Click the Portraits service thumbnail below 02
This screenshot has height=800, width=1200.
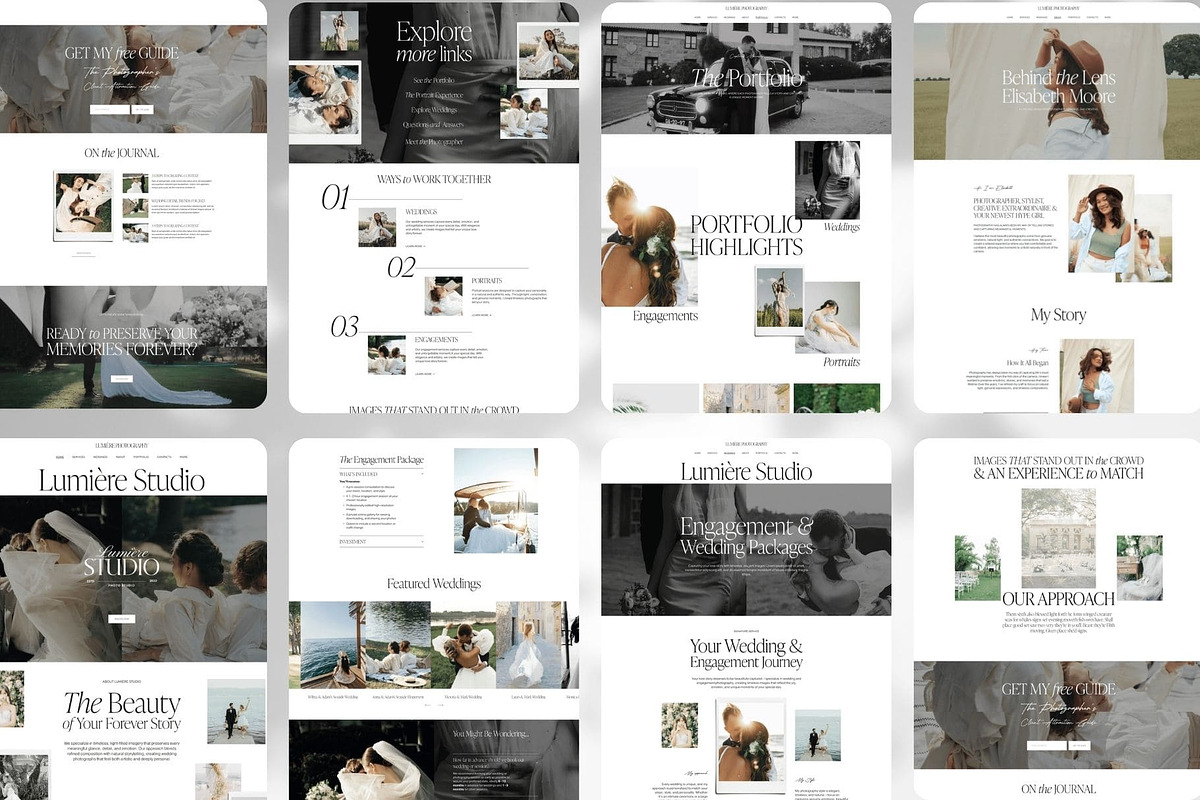(x=443, y=295)
